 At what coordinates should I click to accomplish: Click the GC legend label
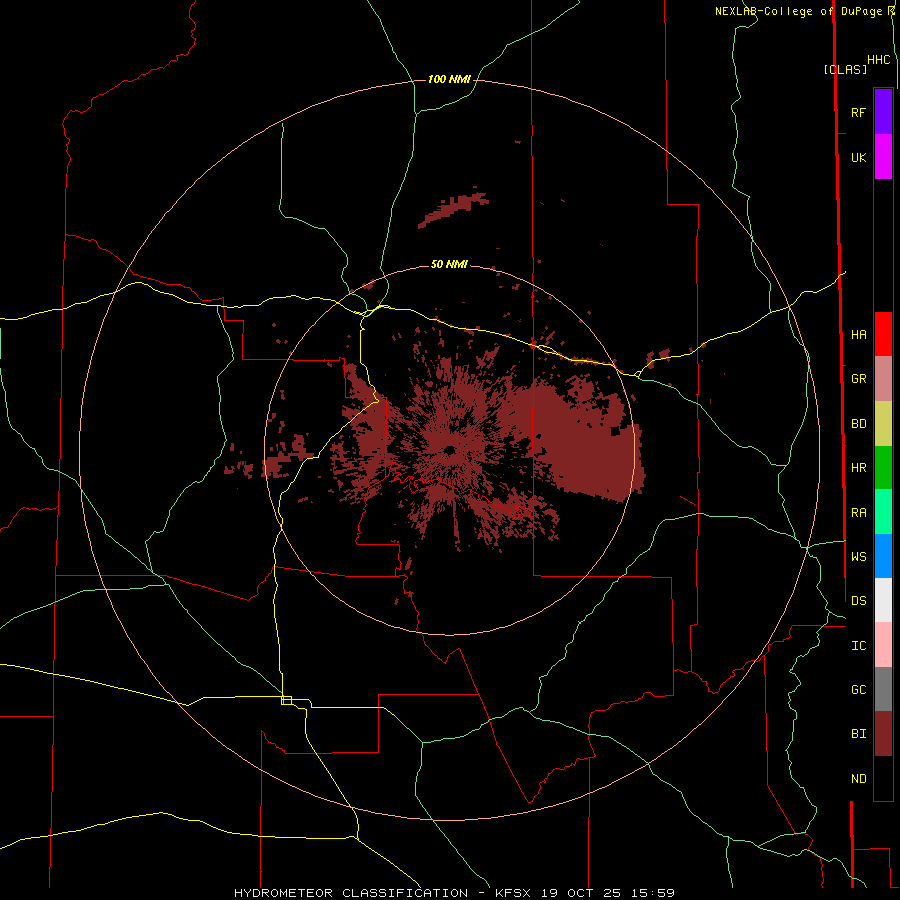pos(859,690)
